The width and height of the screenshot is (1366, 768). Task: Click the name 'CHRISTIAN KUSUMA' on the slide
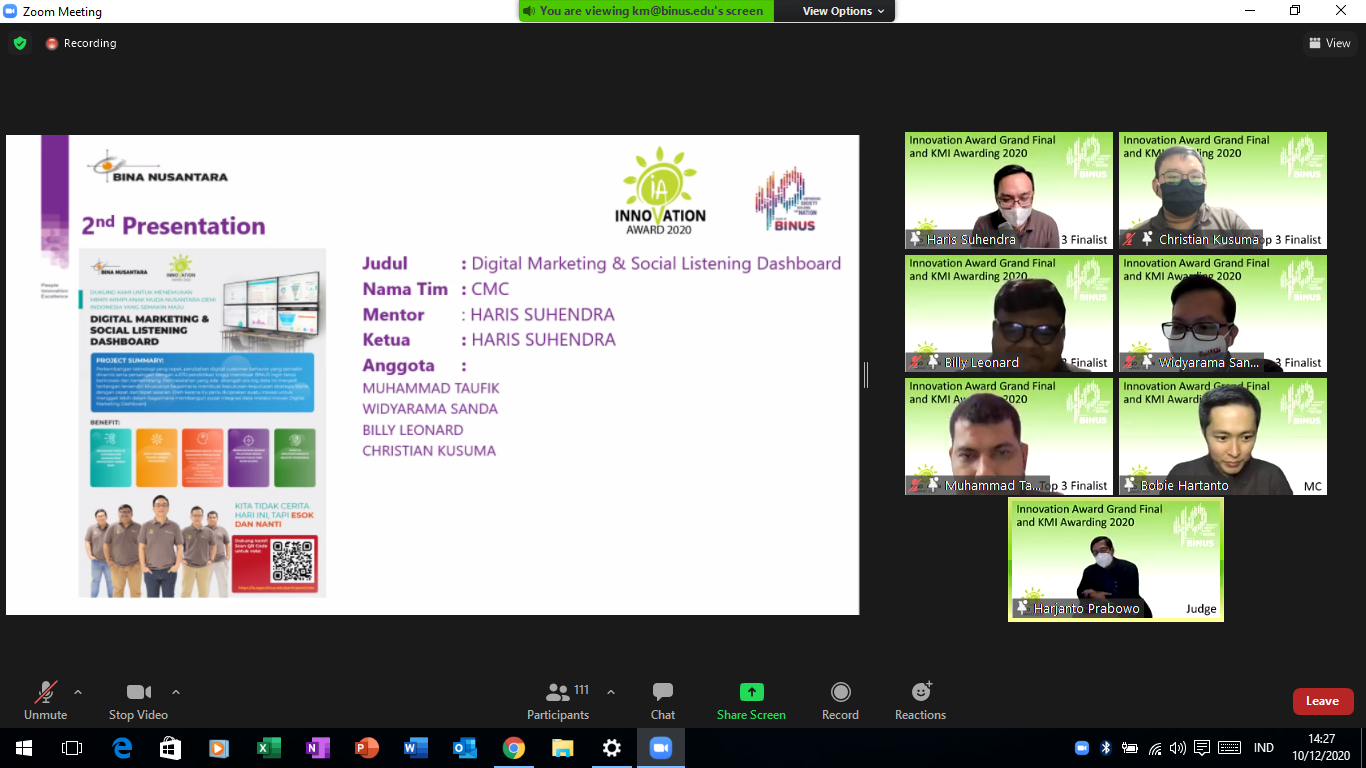(429, 451)
